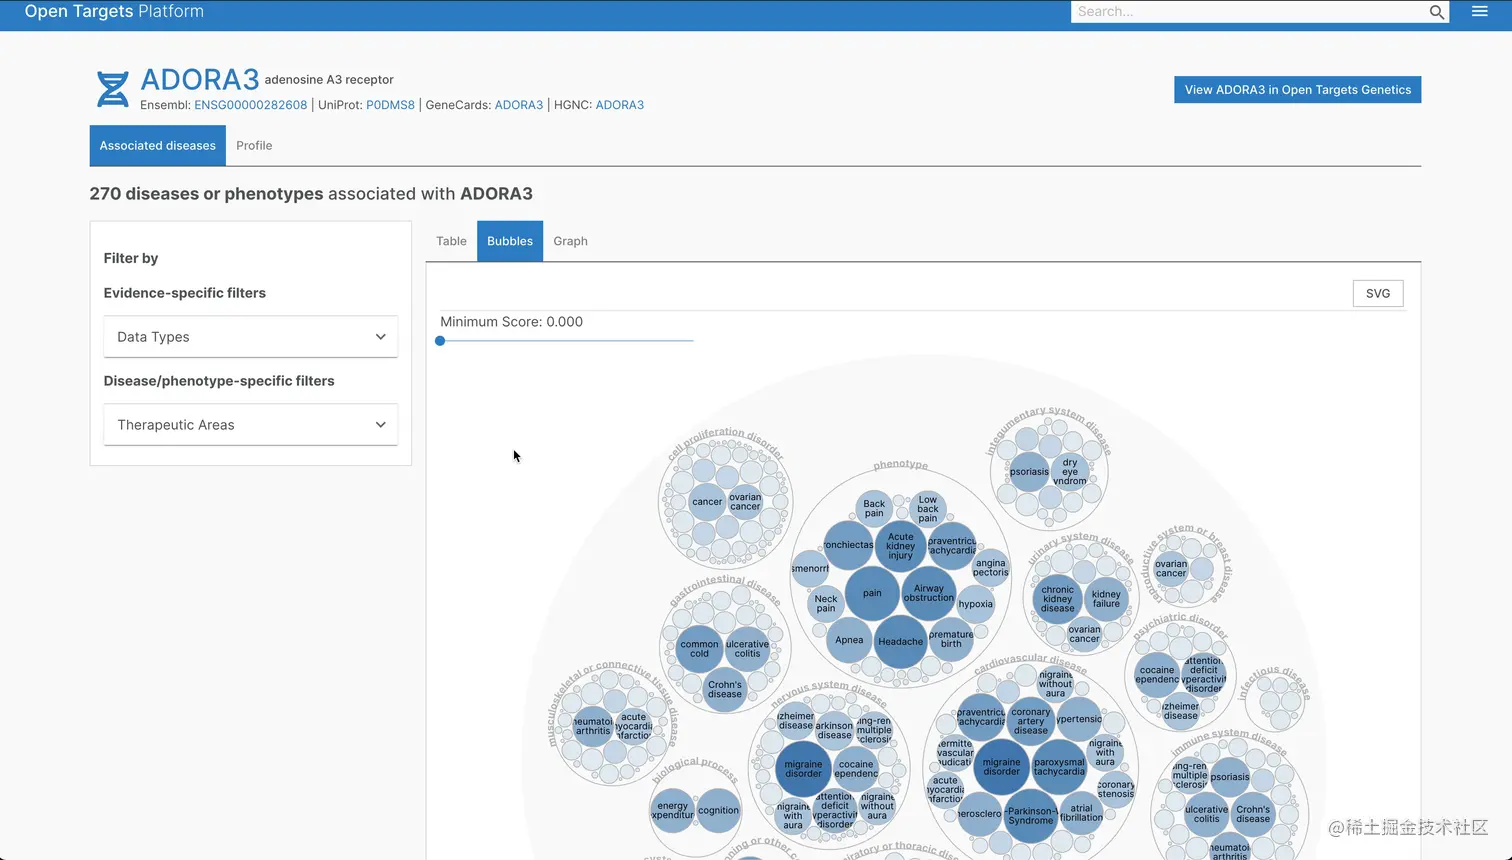Click the Minimum Score: 0.000 label
Viewport: 1512px width, 860px height.
511,322
